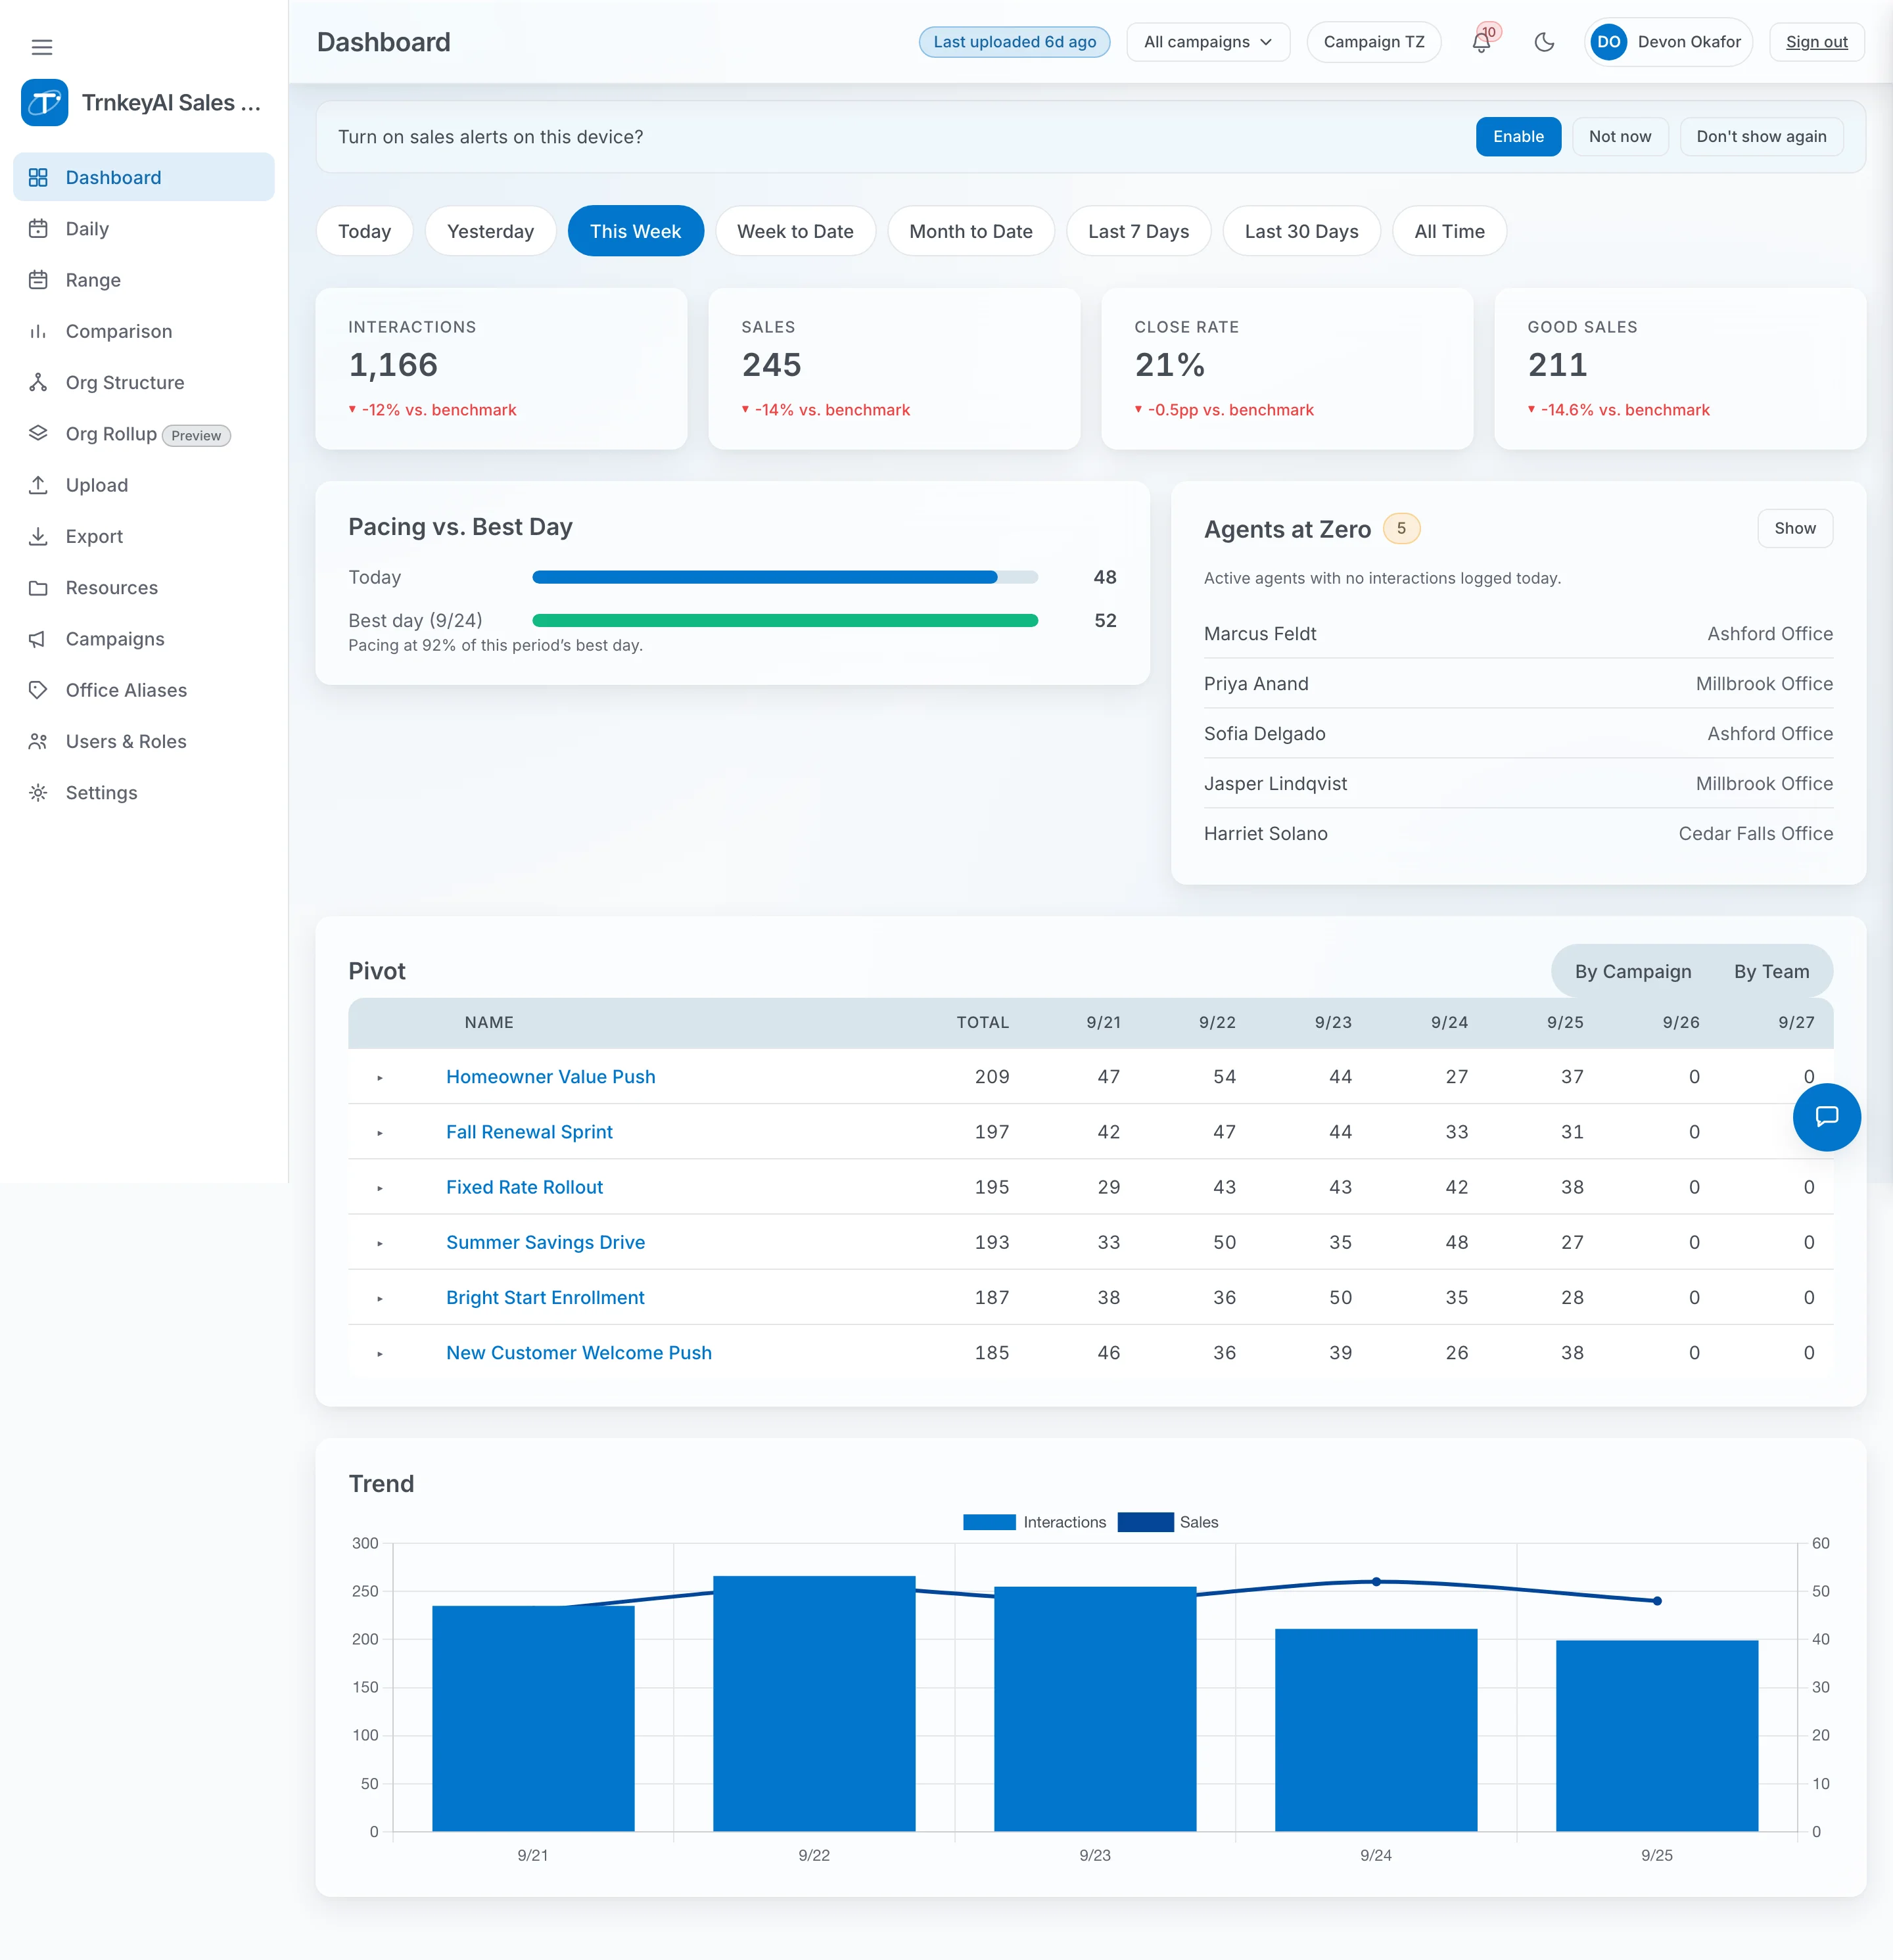Expand the Summer Savings Drive row

click(x=380, y=1243)
